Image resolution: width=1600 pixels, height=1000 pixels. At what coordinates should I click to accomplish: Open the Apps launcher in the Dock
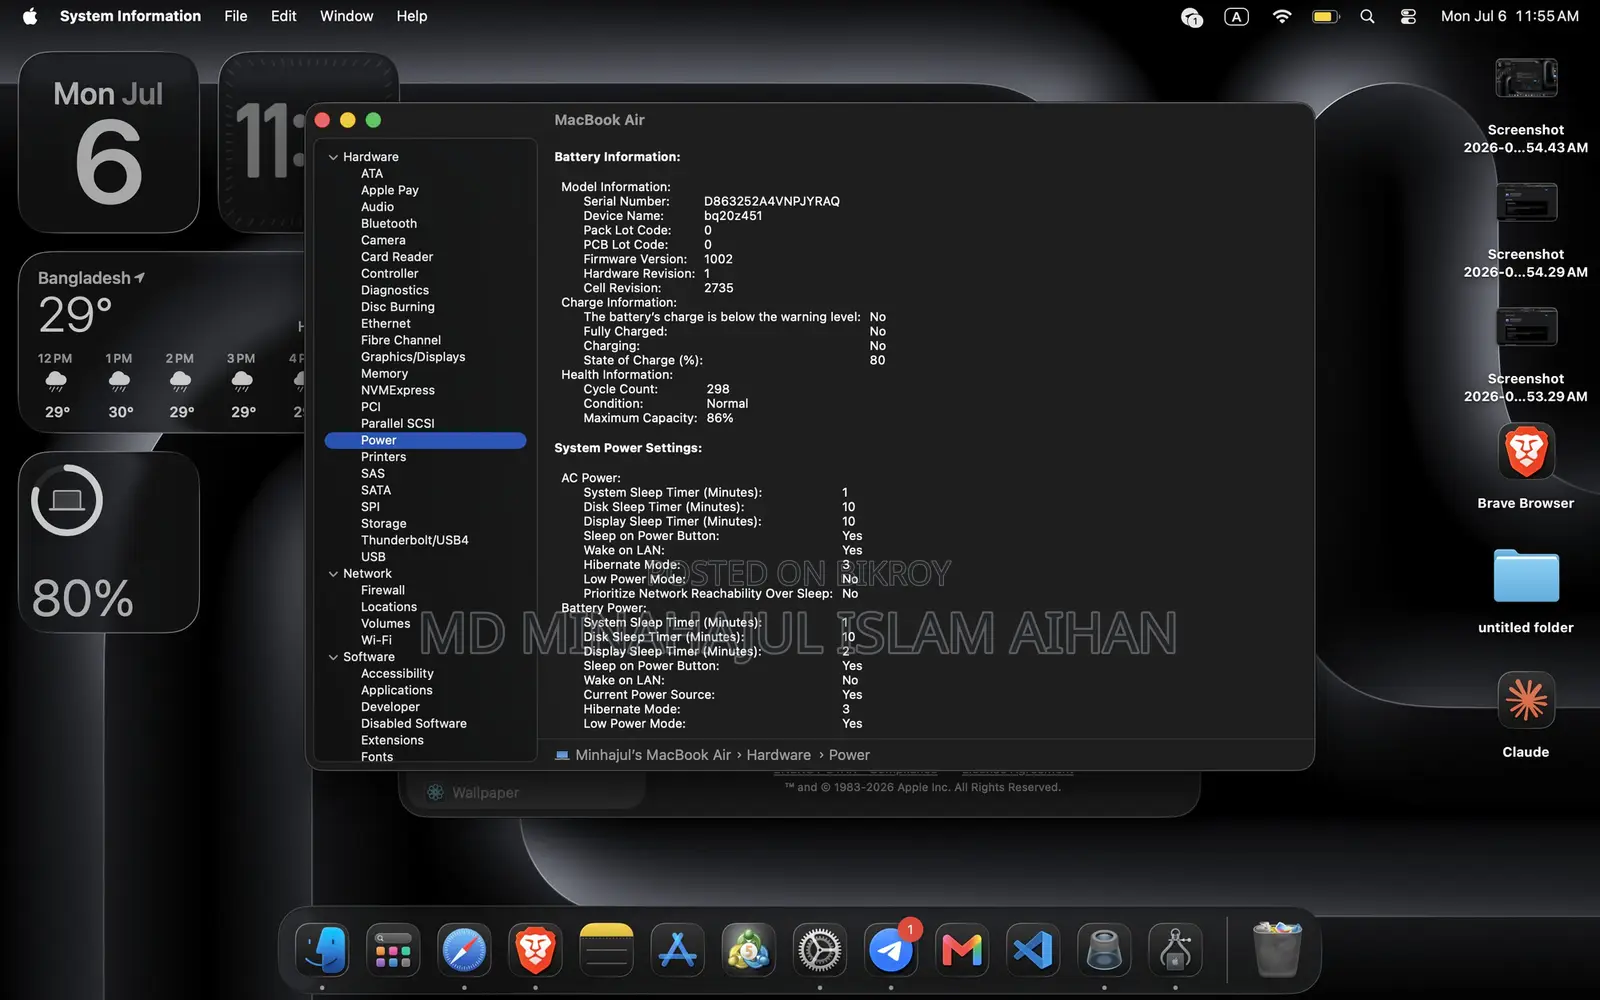[393, 950]
